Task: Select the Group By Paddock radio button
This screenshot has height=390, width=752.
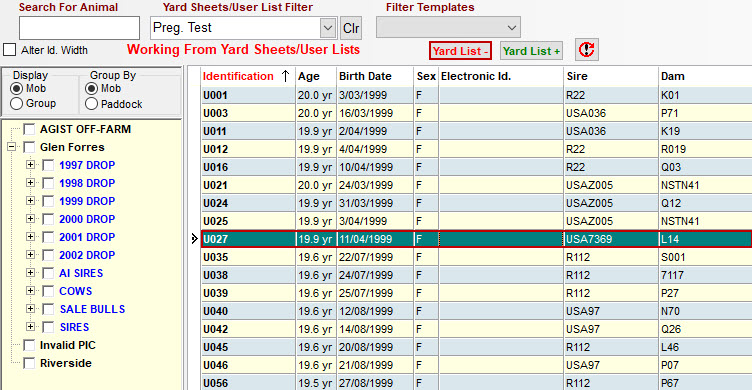Action: point(91,104)
